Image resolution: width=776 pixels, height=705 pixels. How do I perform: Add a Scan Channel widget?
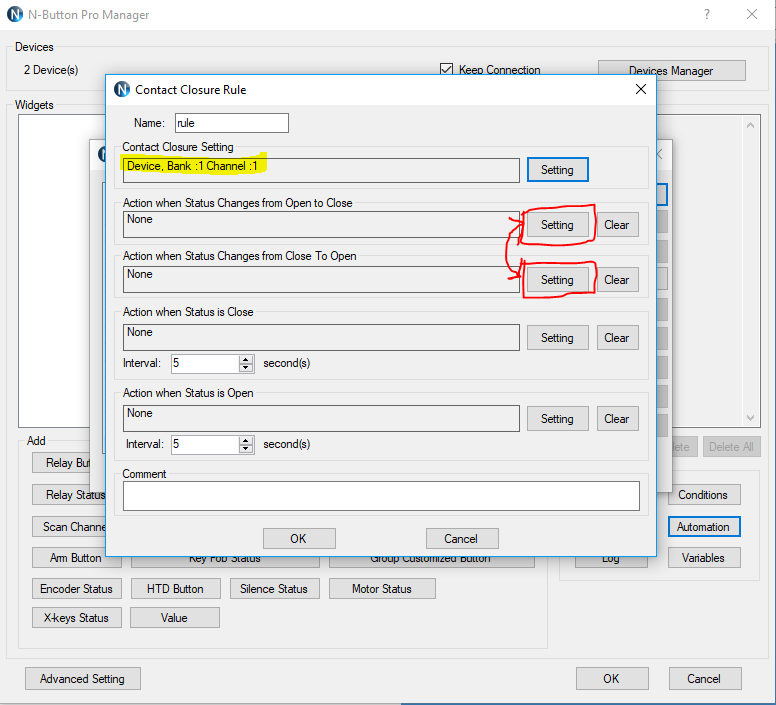(x=69, y=527)
